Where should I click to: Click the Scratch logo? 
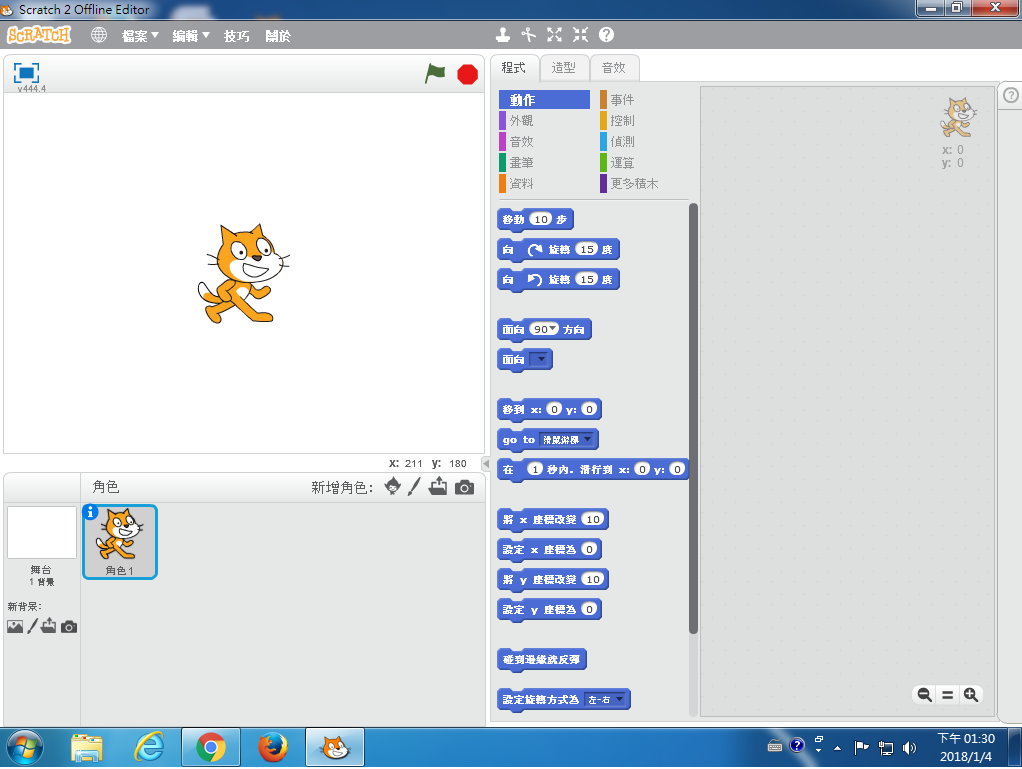39,35
